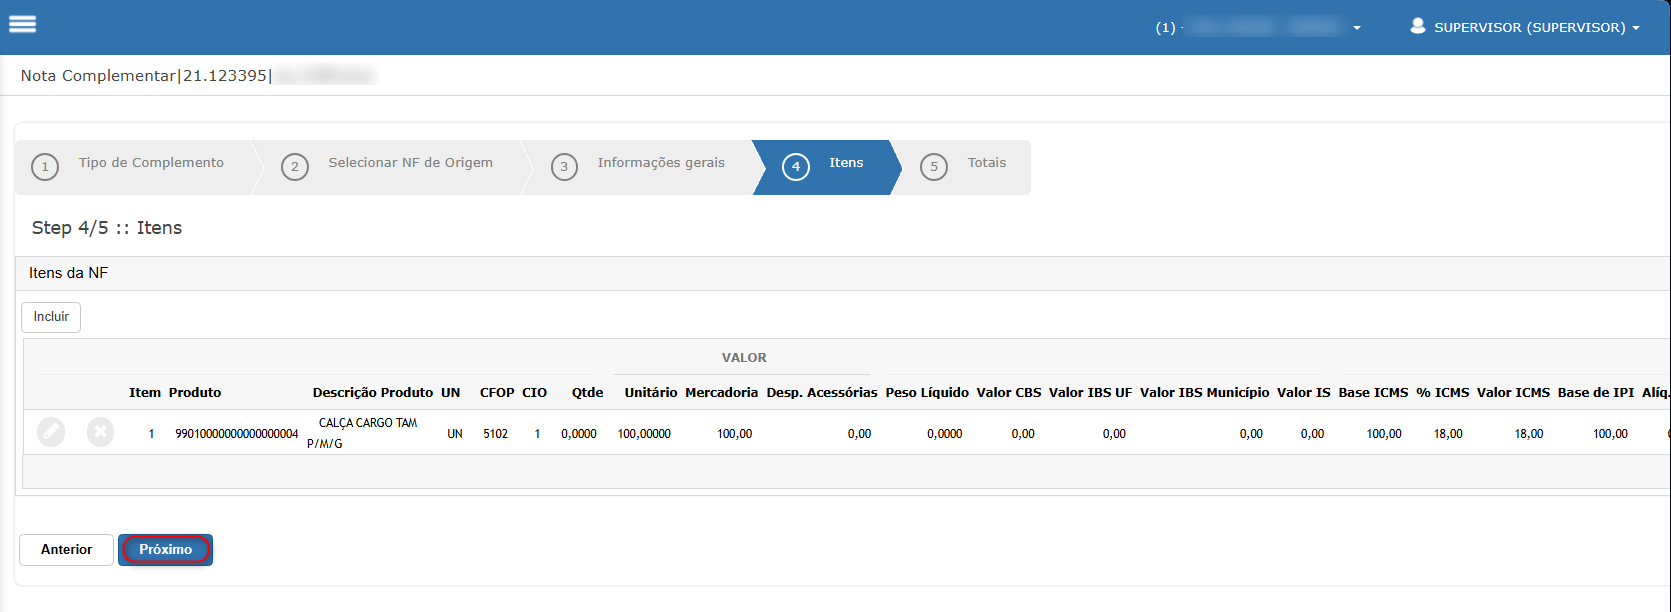
Task: Click the pencil edit icon for item 1
Action: pyautogui.click(x=51, y=432)
